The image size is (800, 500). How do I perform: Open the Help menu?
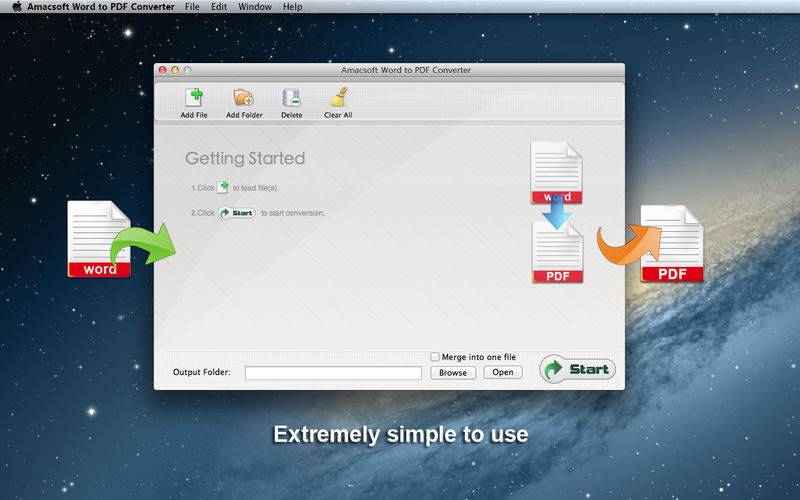[292, 7]
